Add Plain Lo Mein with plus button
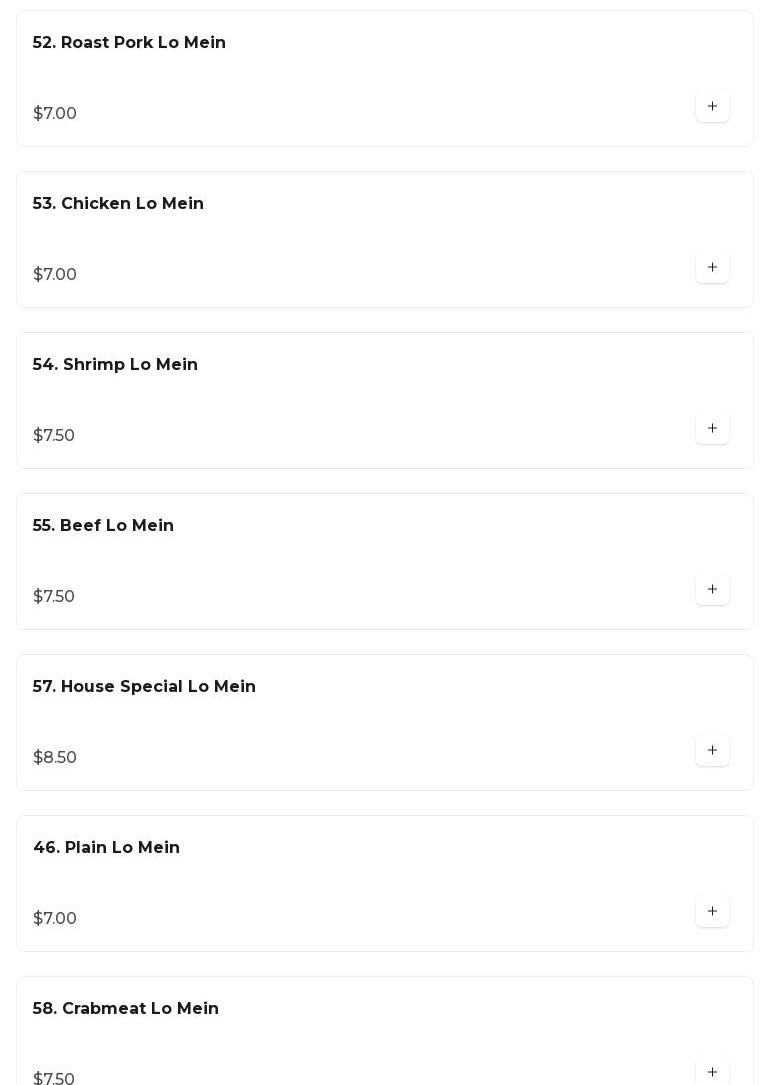The width and height of the screenshot is (770, 1085). [712, 912]
